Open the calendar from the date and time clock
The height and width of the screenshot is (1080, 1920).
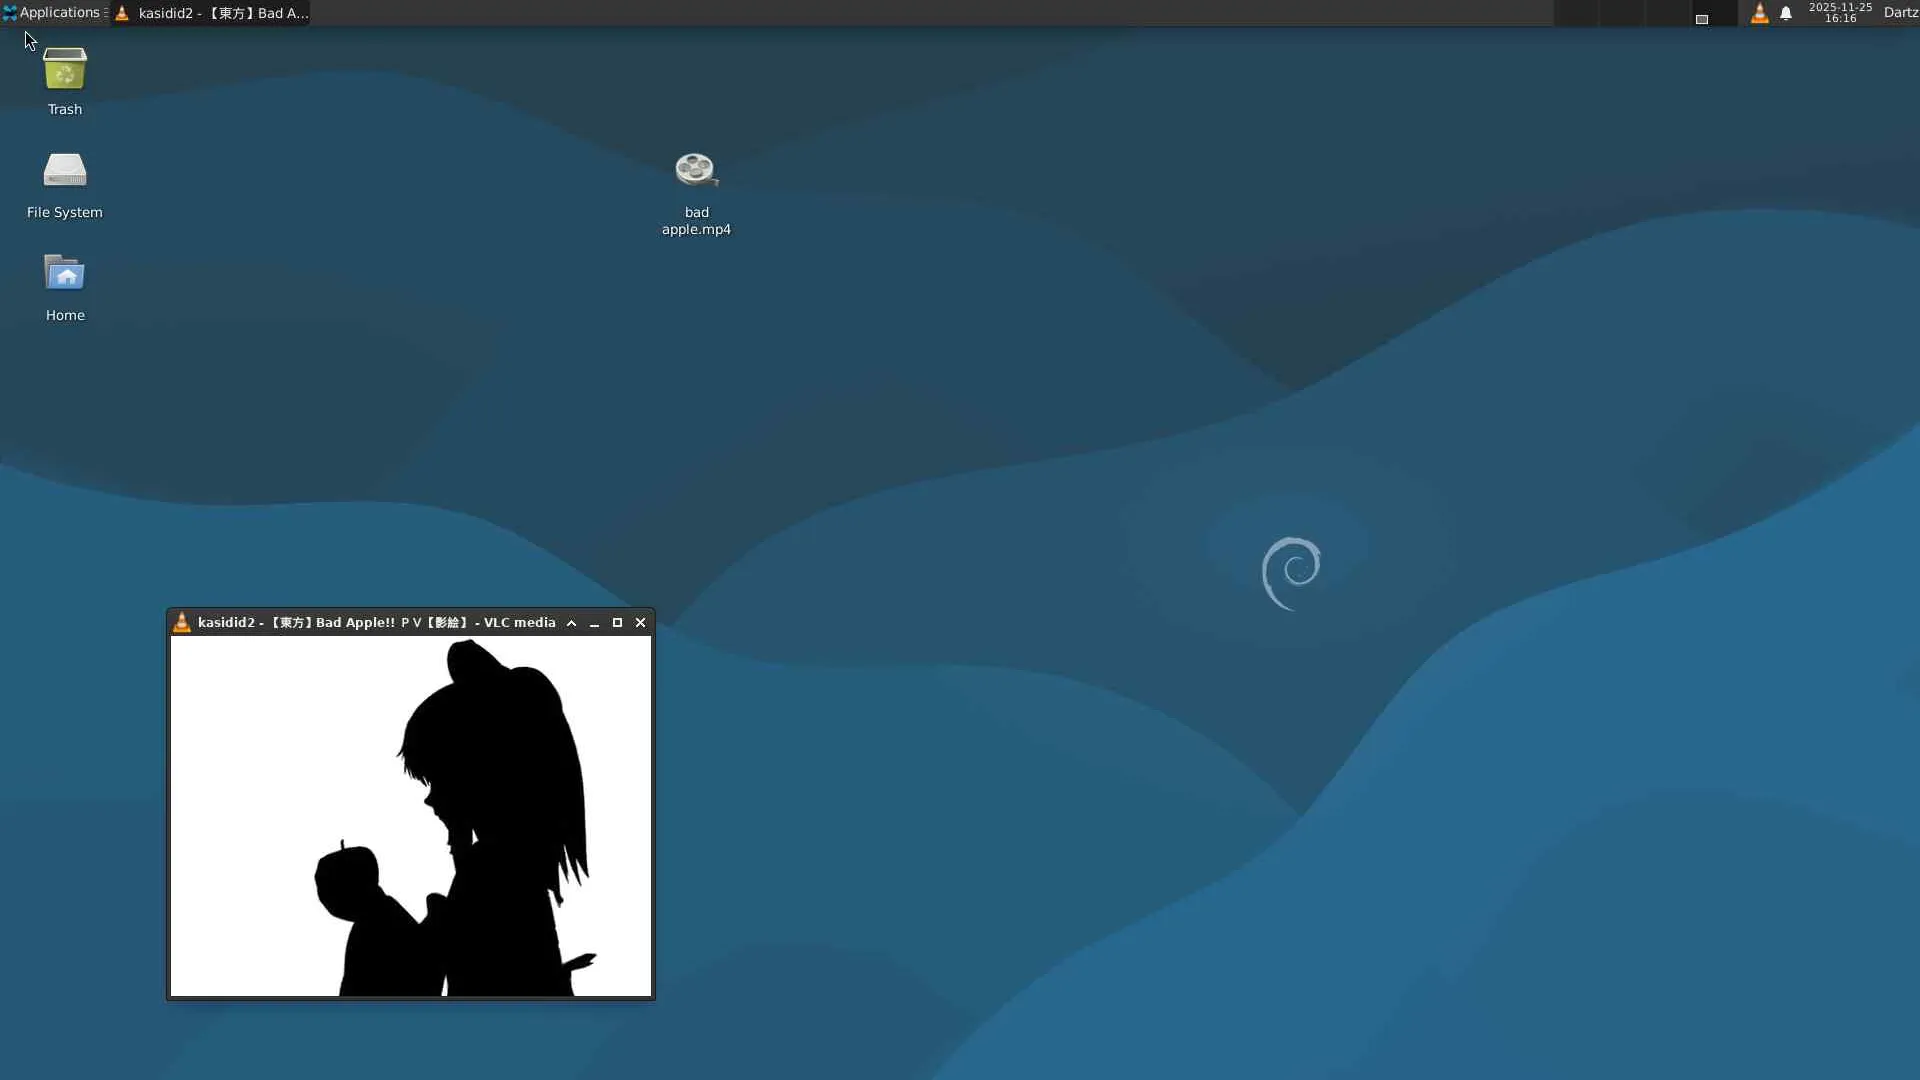[x=1840, y=13]
